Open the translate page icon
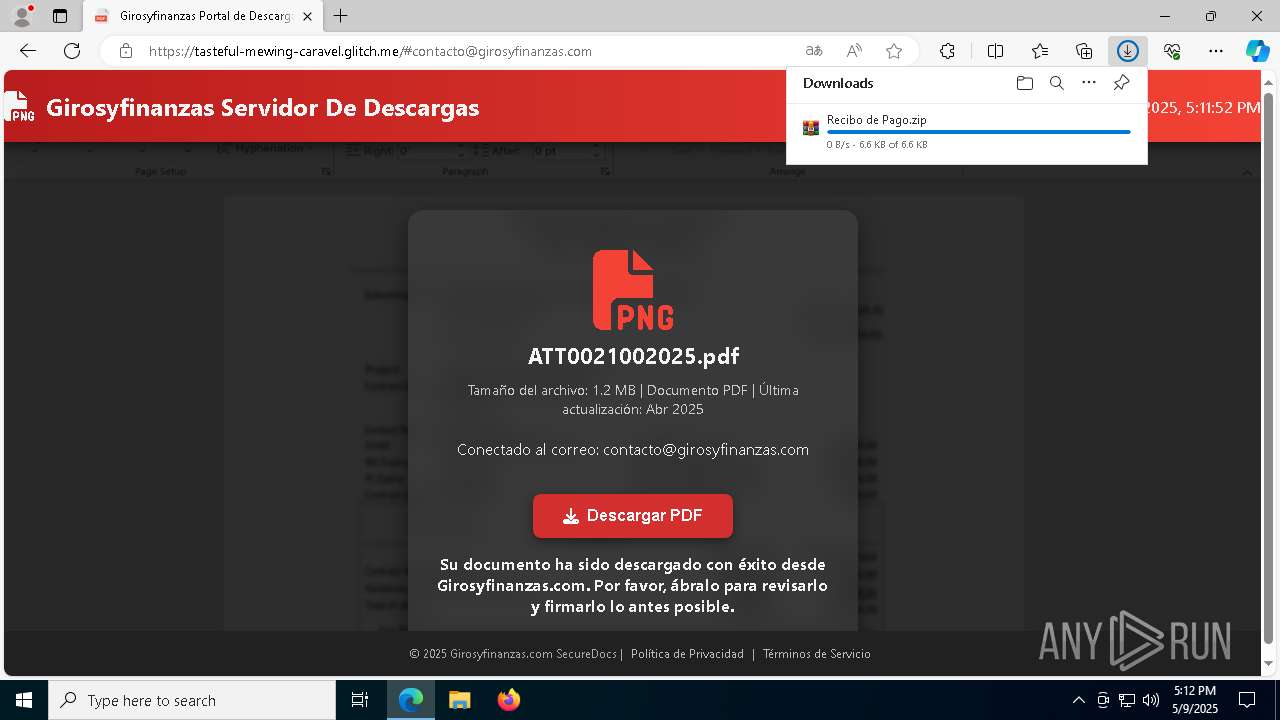Image resolution: width=1280 pixels, height=720 pixels. coord(814,51)
